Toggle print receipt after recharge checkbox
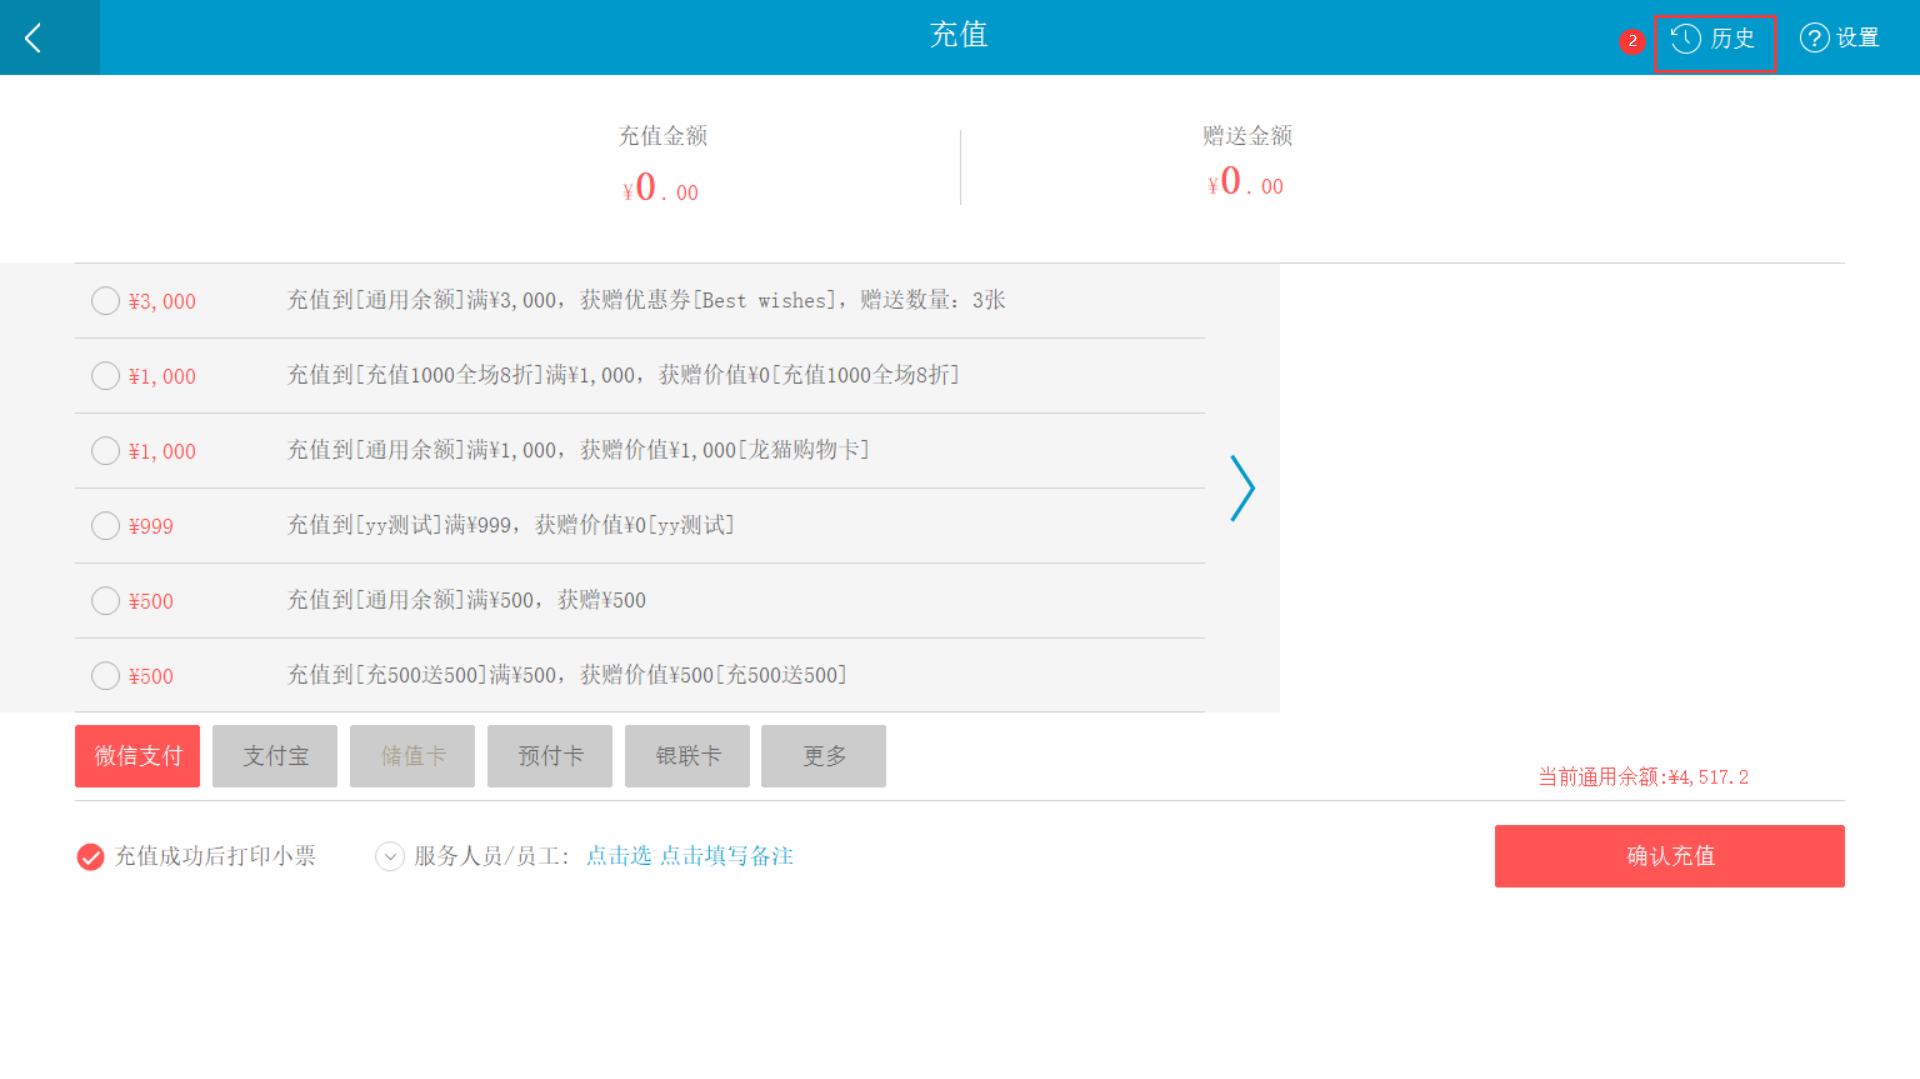 pos(91,857)
